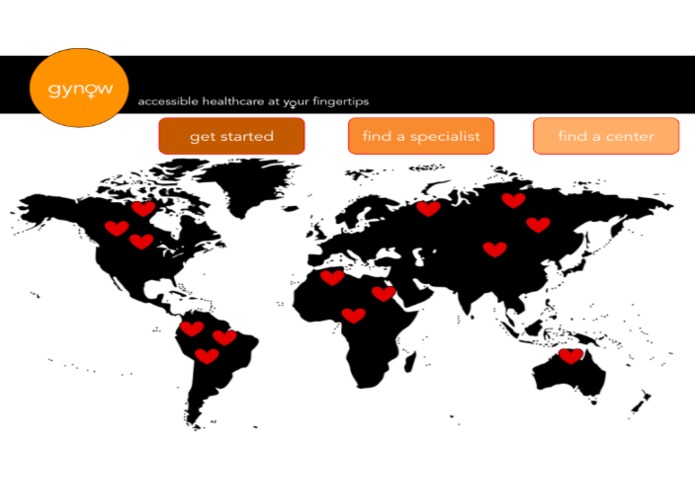The image size is (695, 494).
Task: Select the heart marker on the Canada–US border area
Action: tap(141, 241)
